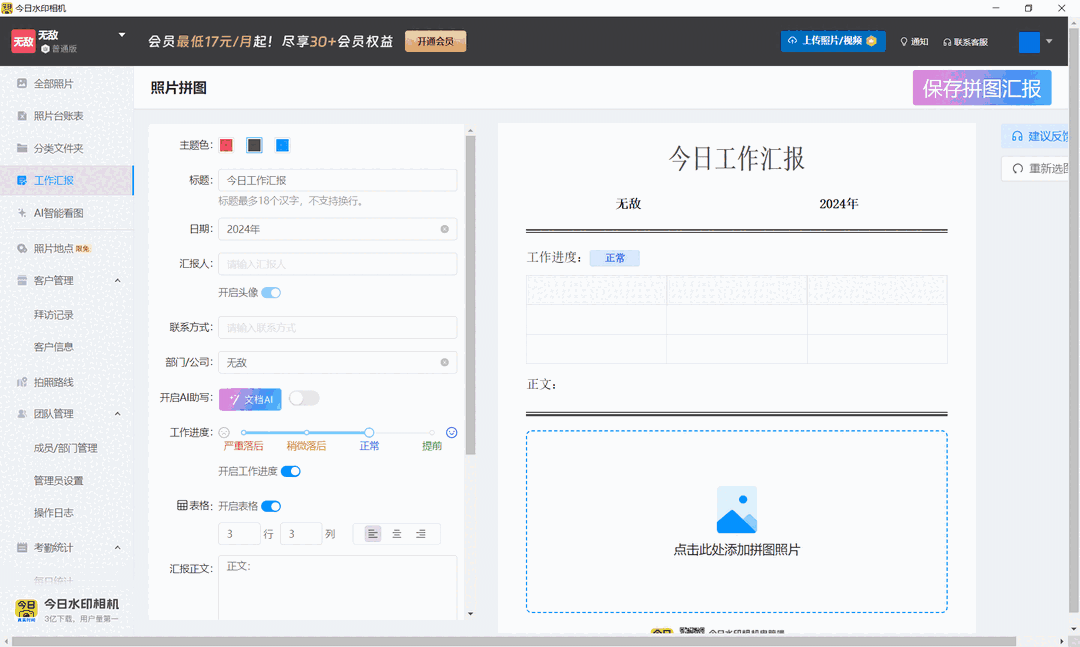This screenshot has height=647, width=1080.
Task: Clear the department/company field with the X icon
Action: click(x=445, y=362)
